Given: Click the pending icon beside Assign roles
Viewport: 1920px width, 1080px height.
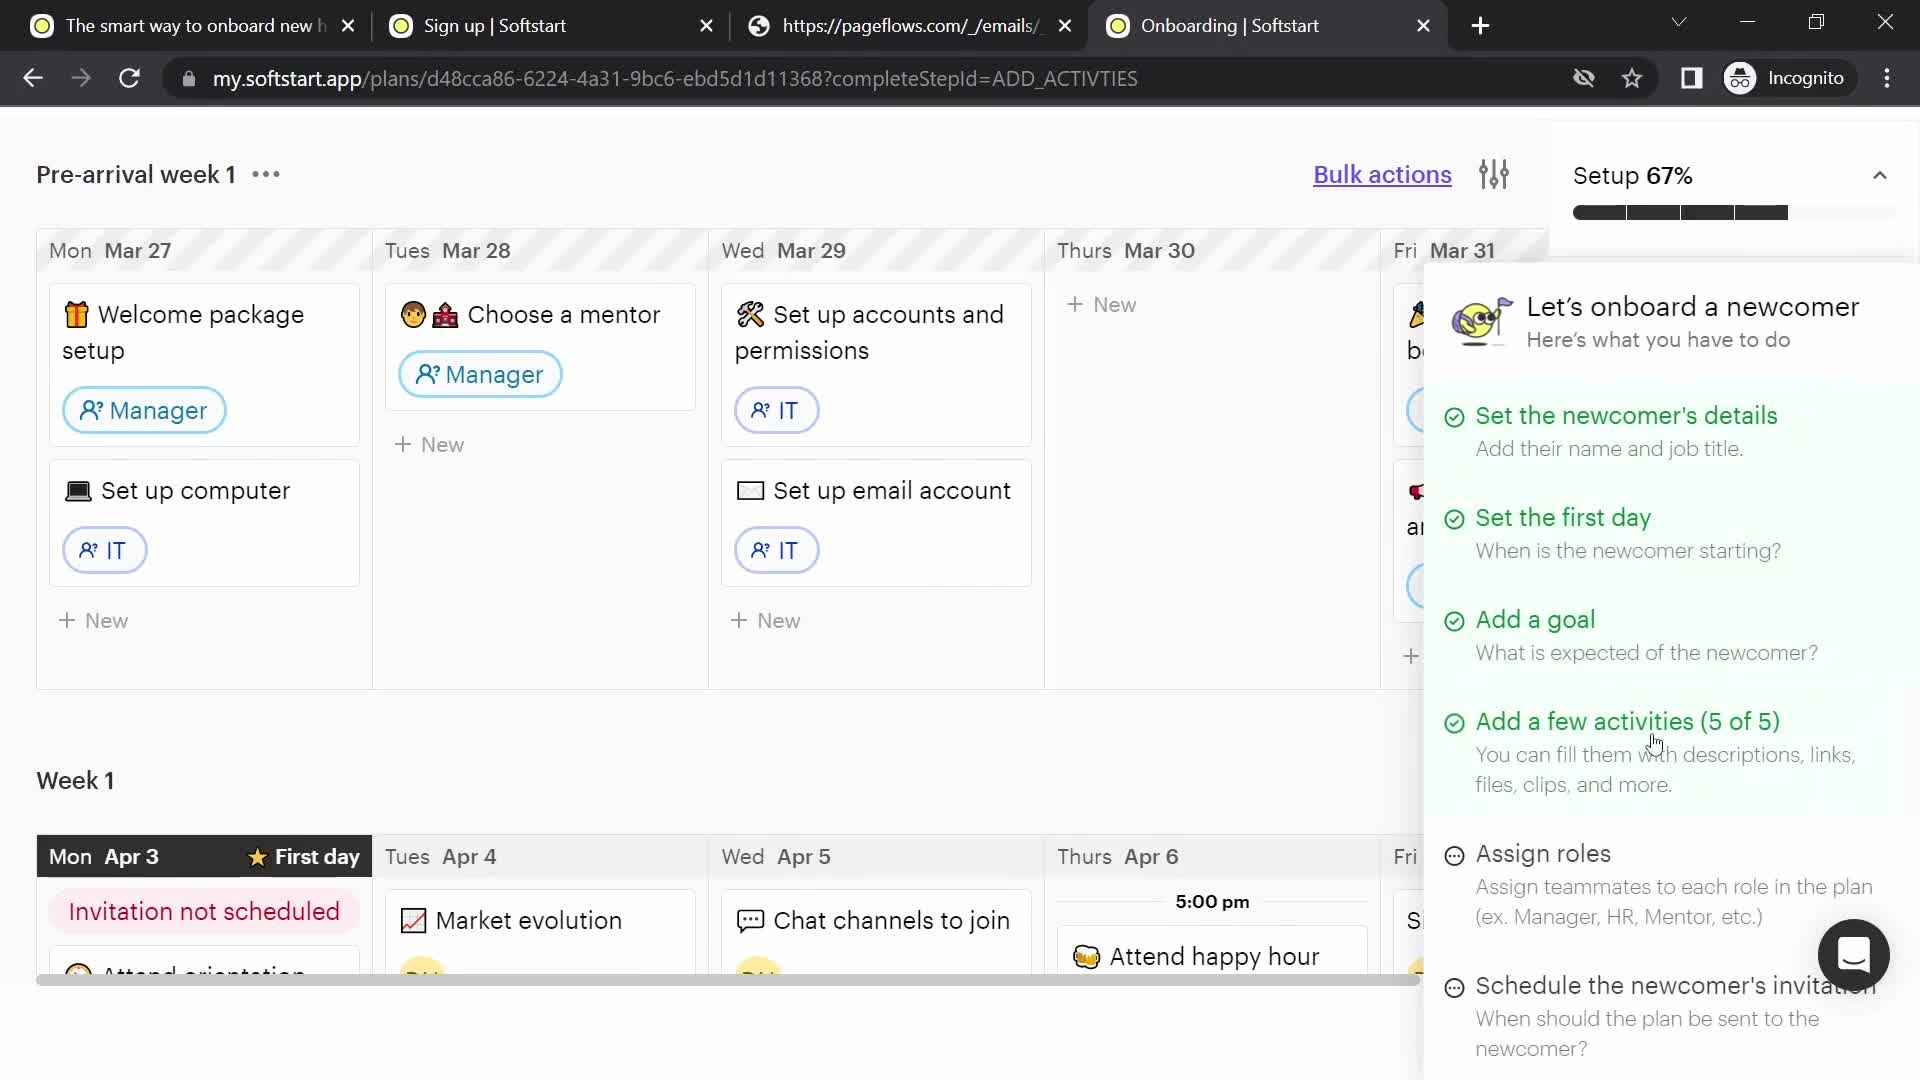Looking at the screenshot, I should coord(1454,855).
